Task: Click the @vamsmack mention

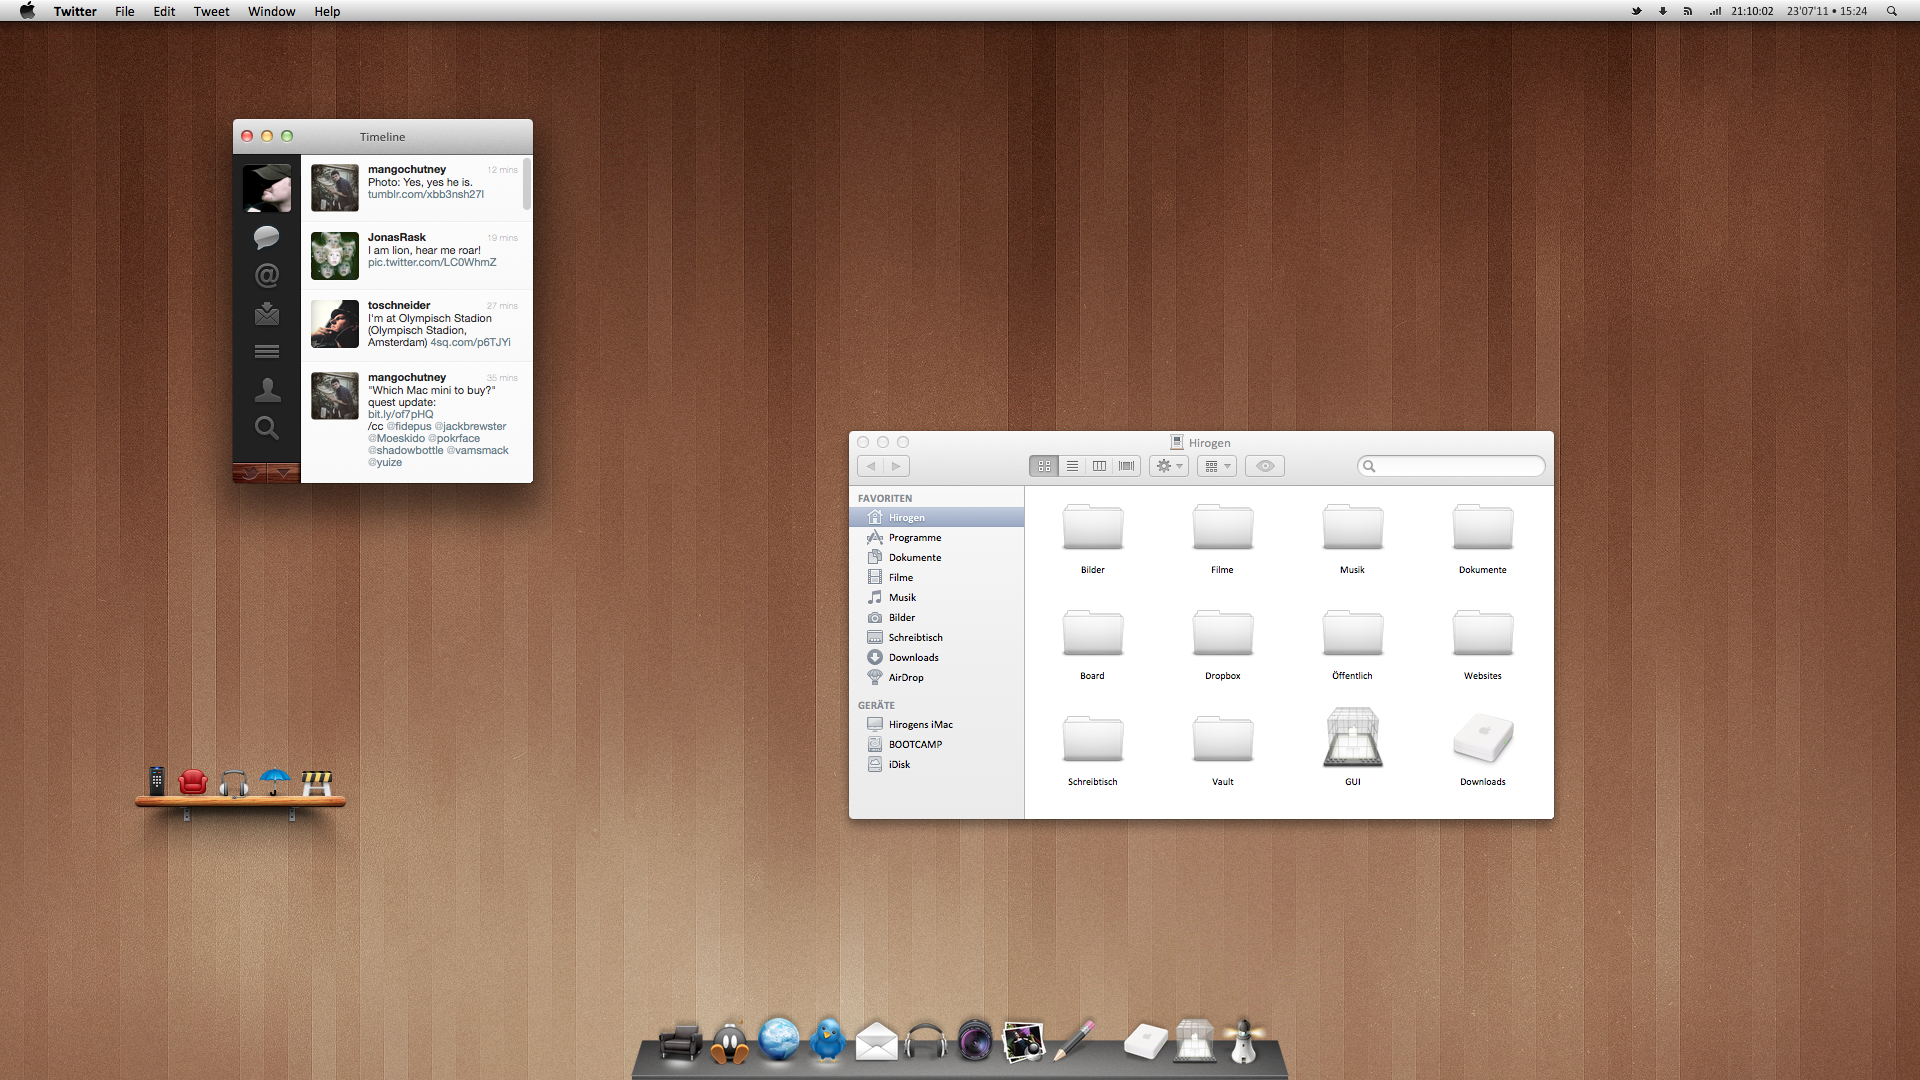Action: (x=477, y=451)
